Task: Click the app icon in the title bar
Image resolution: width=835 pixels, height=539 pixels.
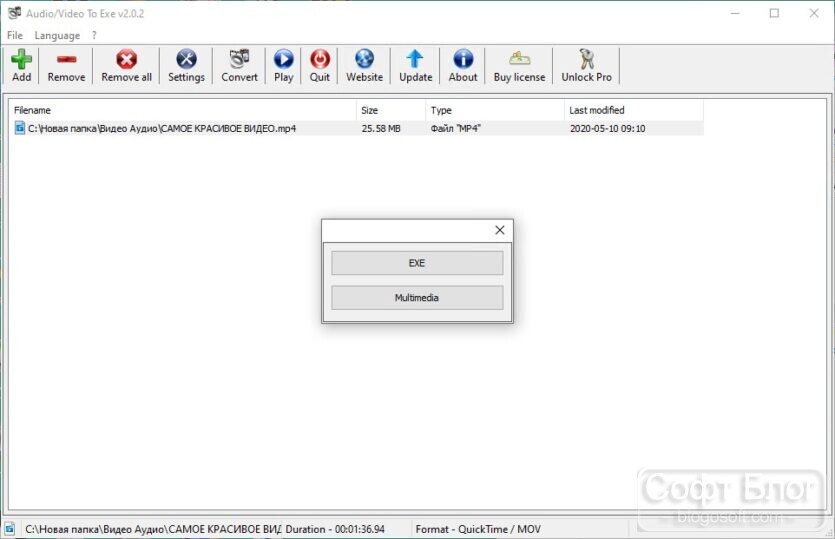Action: point(14,13)
